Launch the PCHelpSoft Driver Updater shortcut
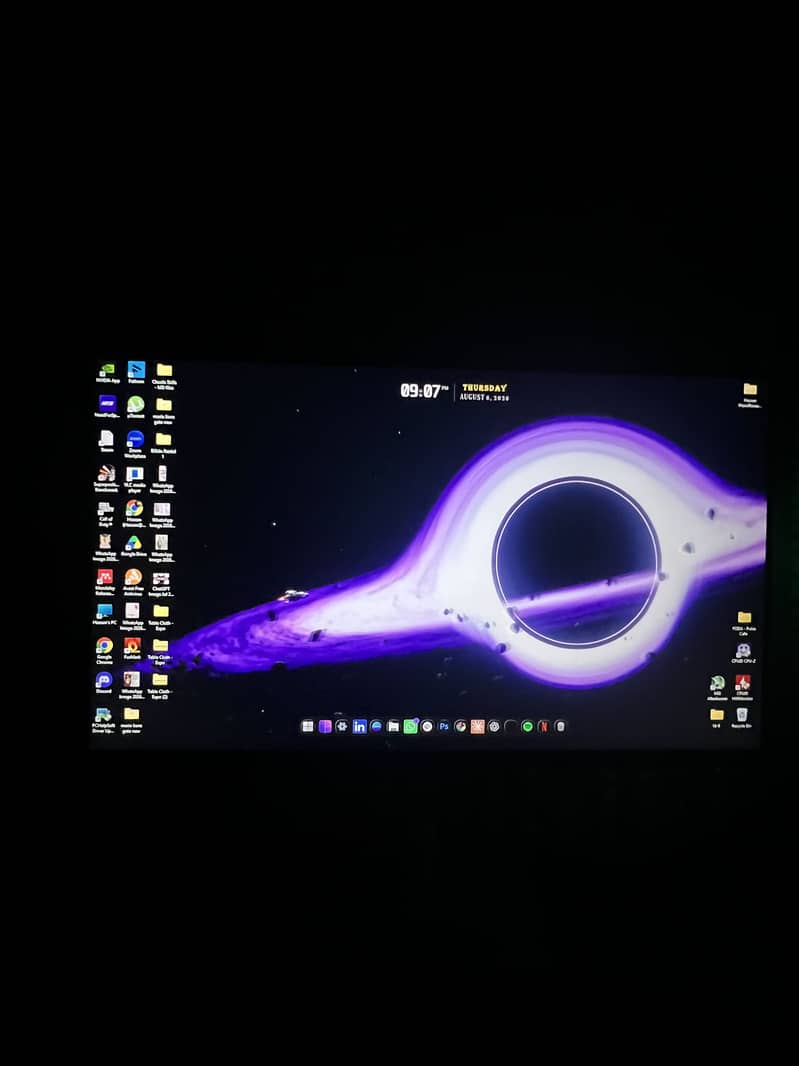Viewport: 799px width, 1066px height. pyautogui.click(x=103, y=720)
